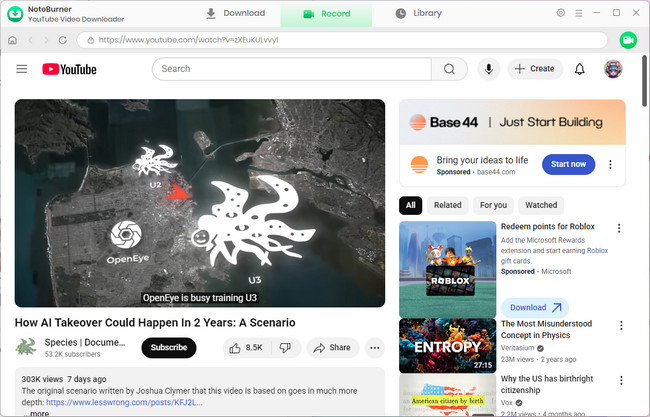Image resolution: width=650 pixels, height=417 pixels.
Task: Open Species Documentaries channel name
Action: [x=85, y=342]
